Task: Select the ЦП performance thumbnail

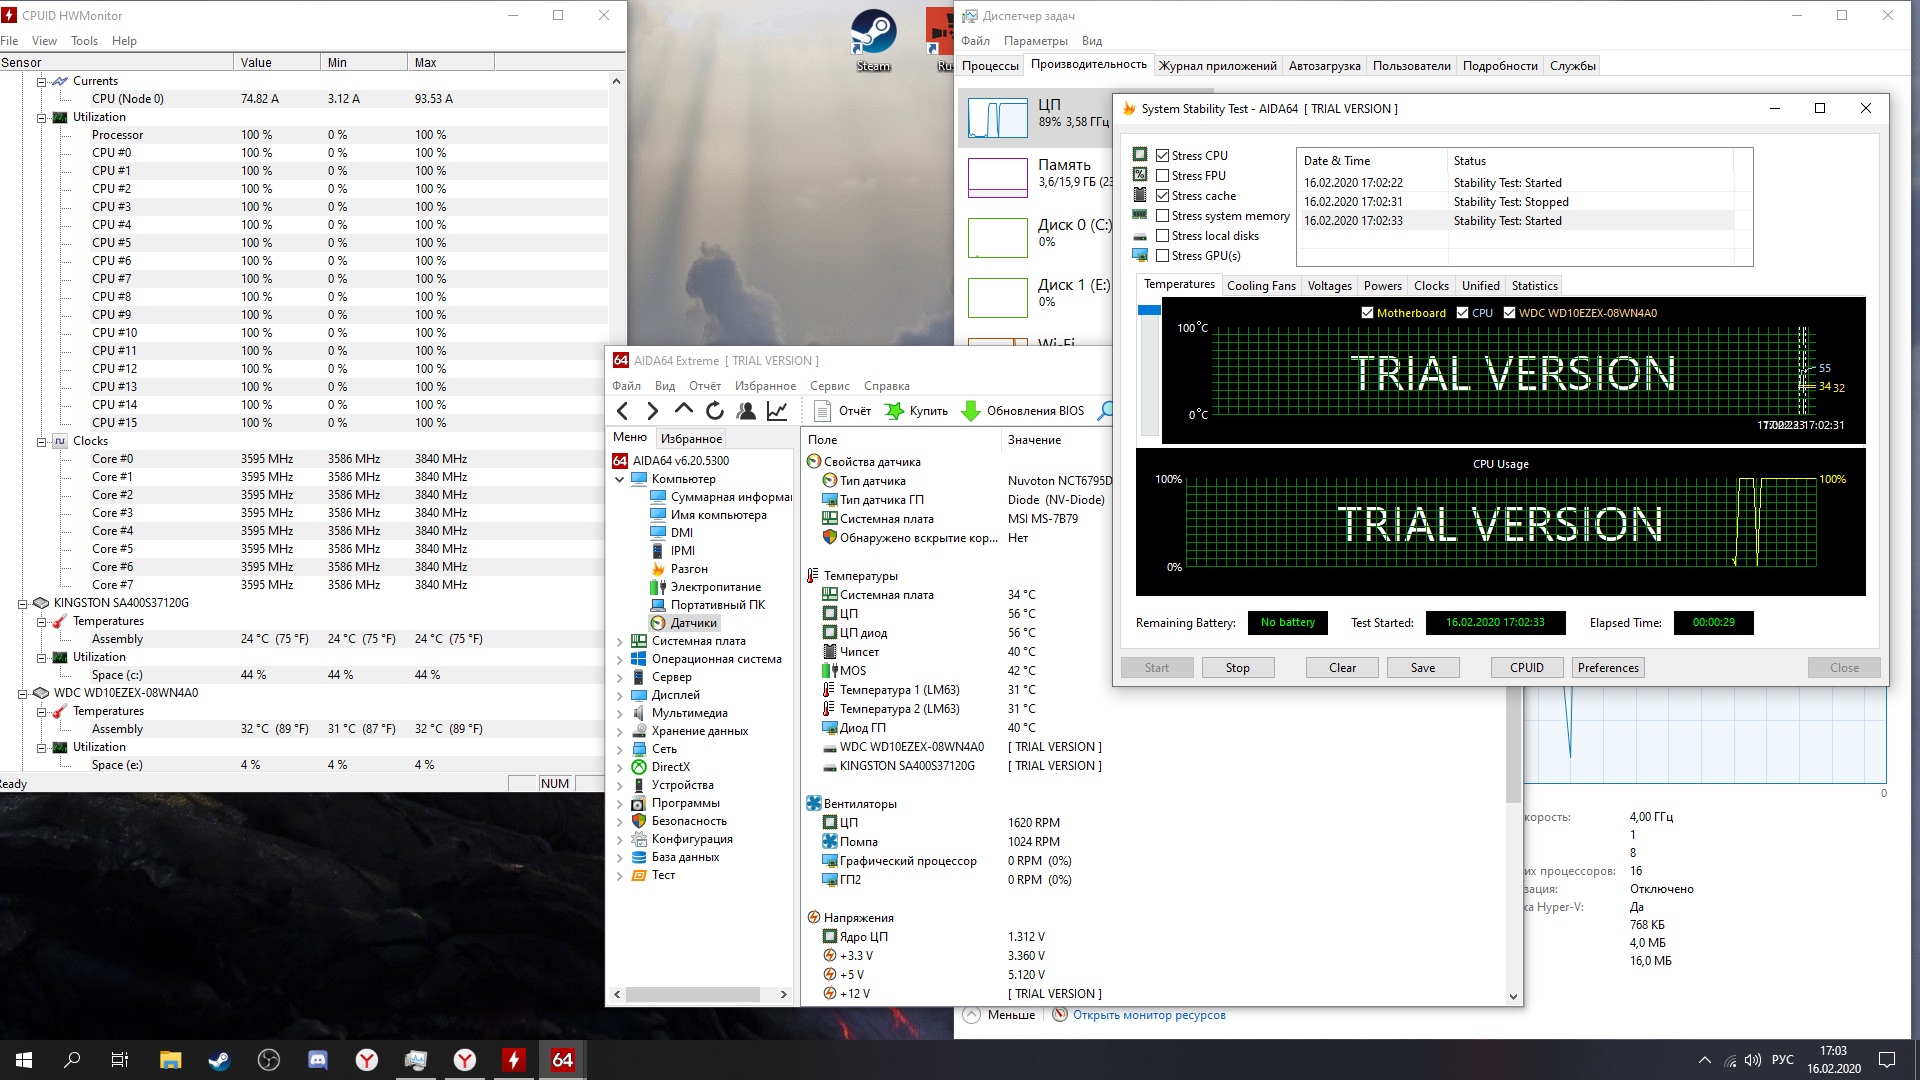Action: [997, 118]
